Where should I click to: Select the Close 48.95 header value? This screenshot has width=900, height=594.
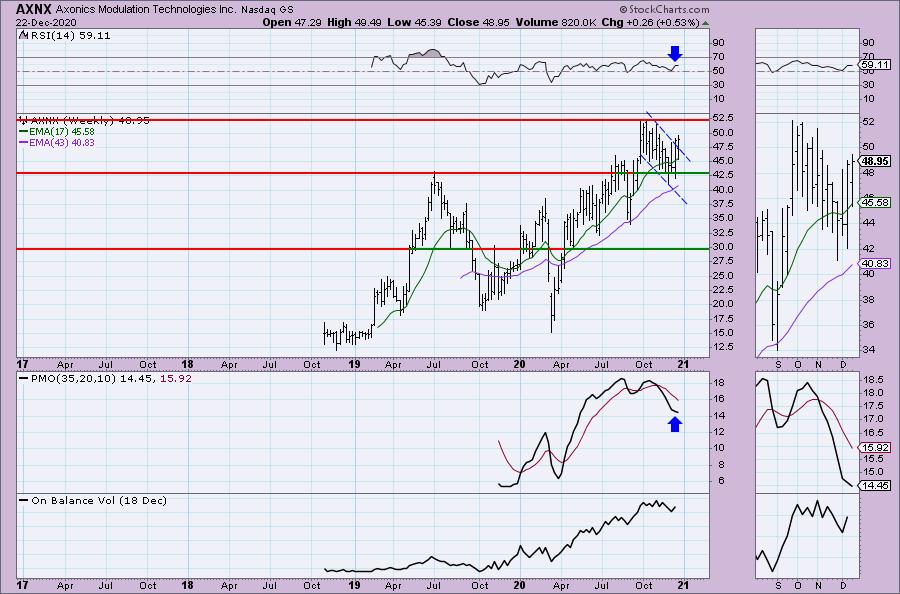point(479,22)
